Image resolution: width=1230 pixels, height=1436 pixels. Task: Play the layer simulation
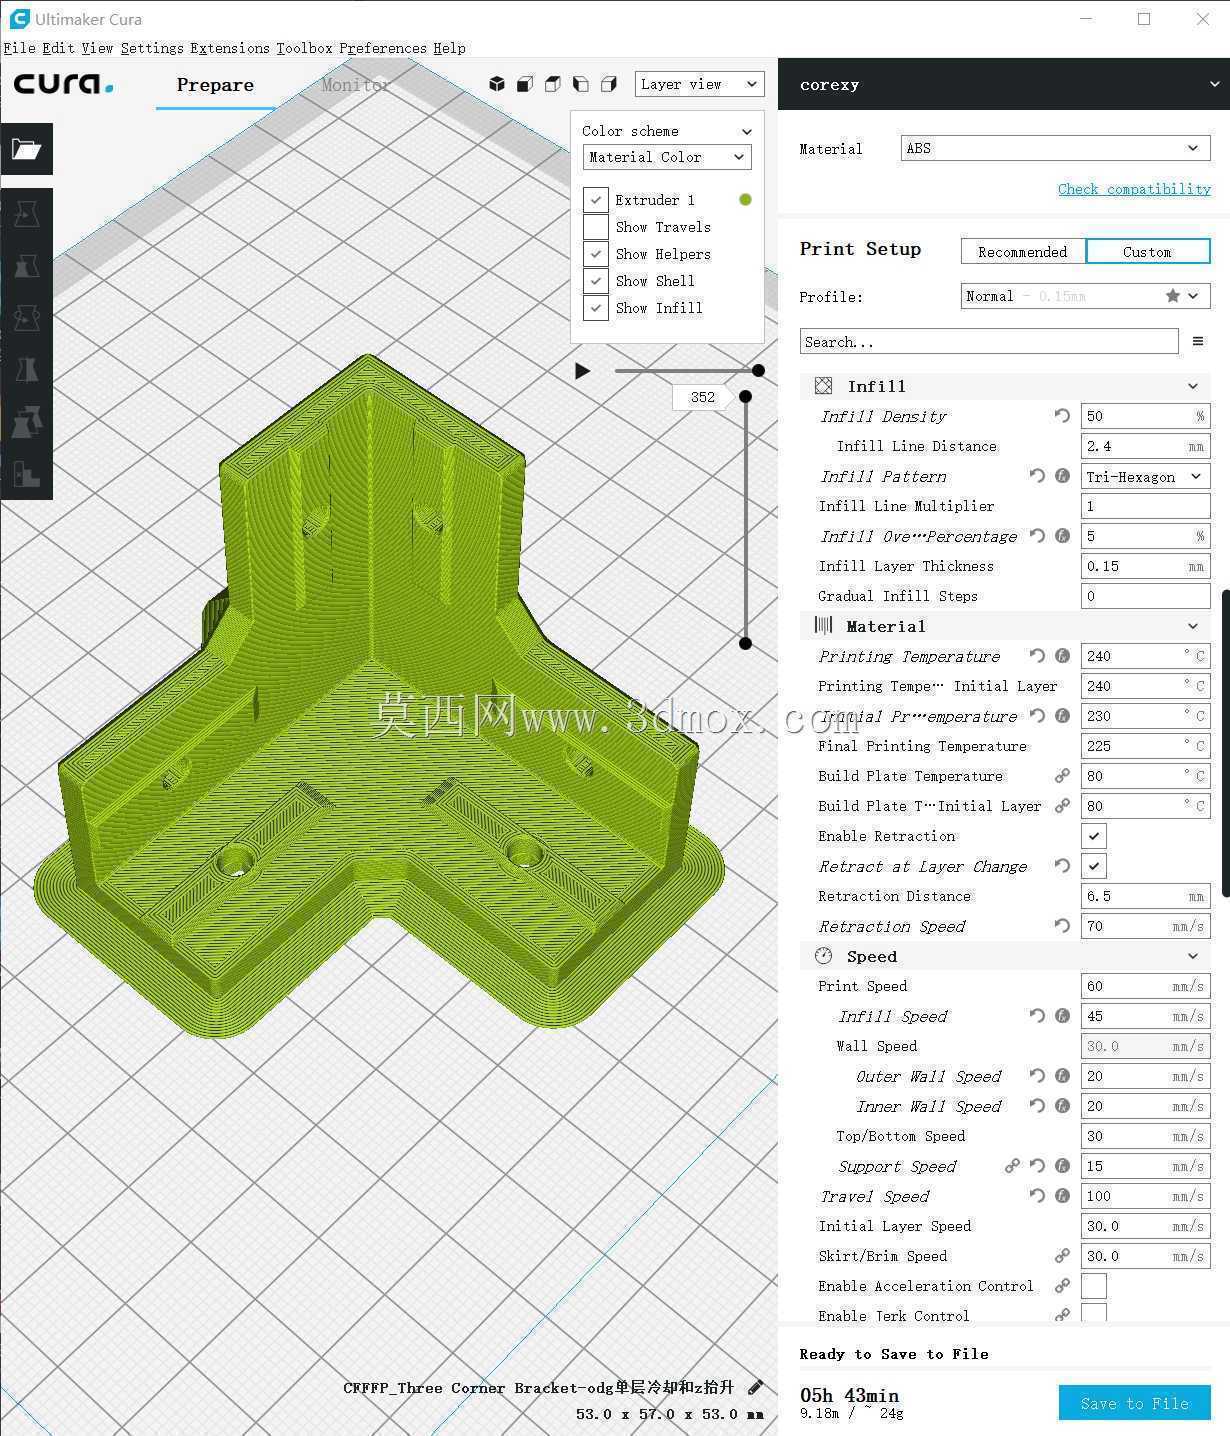pyautogui.click(x=583, y=371)
